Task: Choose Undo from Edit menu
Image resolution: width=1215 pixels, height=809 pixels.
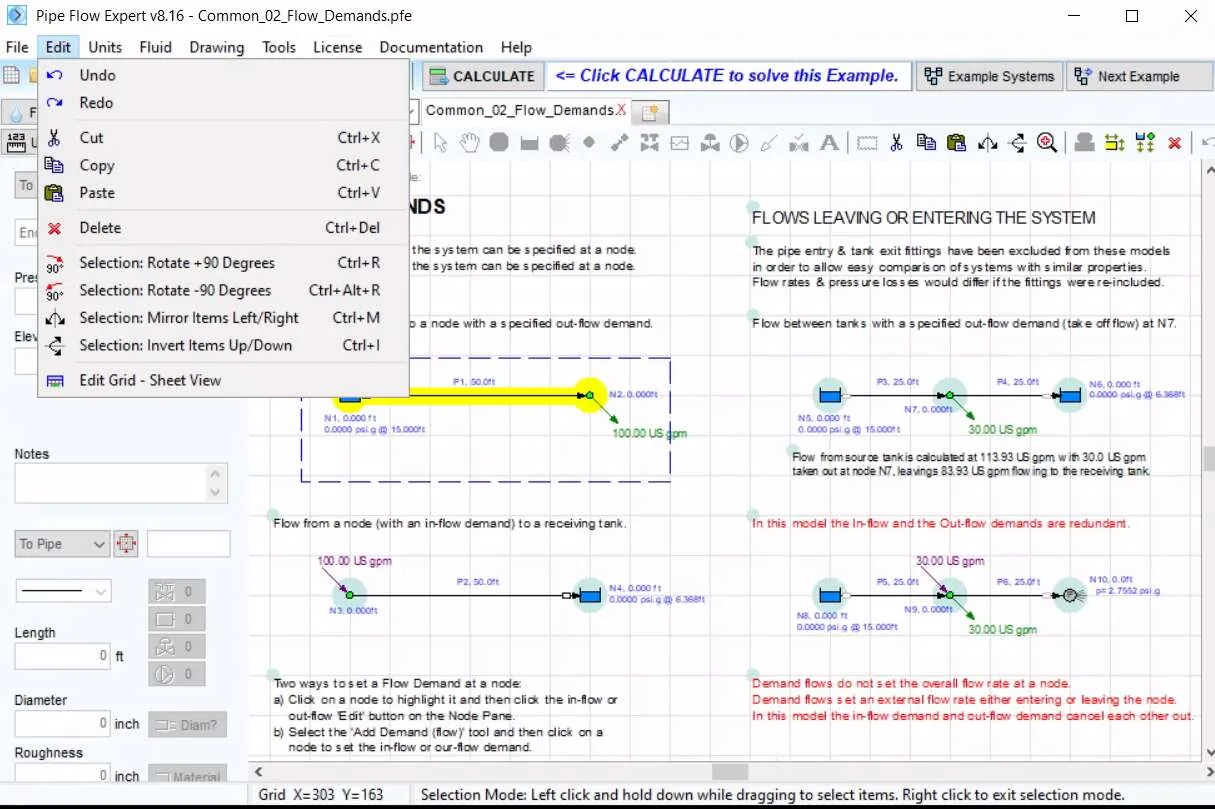Action: tap(222, 75)
